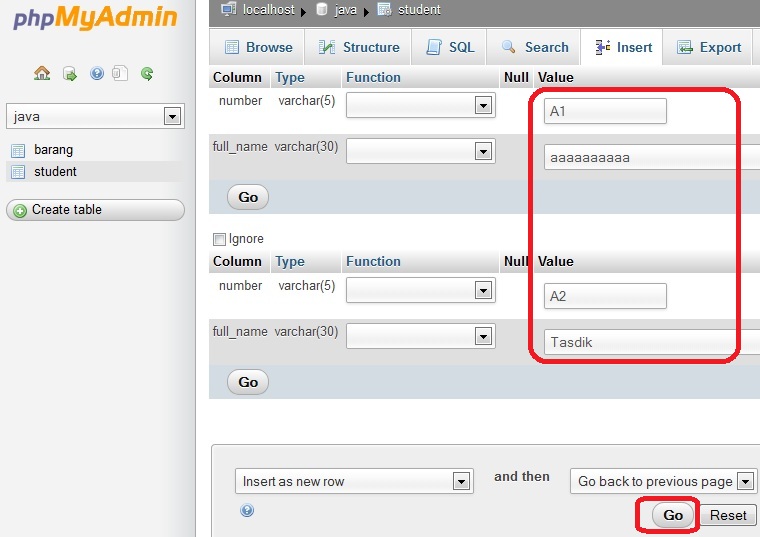Switch to the SQL tab
The width and height of the screenshot is (760, 537).
point(449,47)
